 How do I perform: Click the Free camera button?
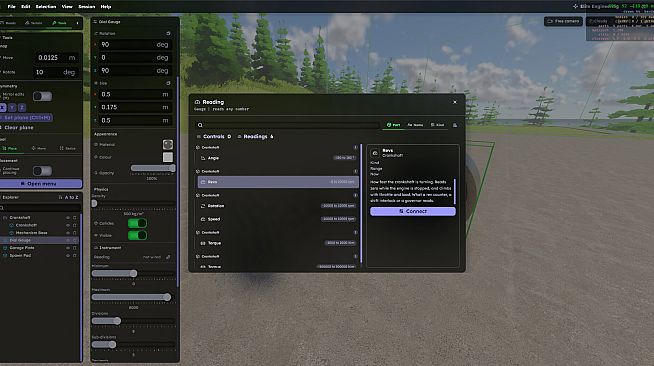click(563, 21)
